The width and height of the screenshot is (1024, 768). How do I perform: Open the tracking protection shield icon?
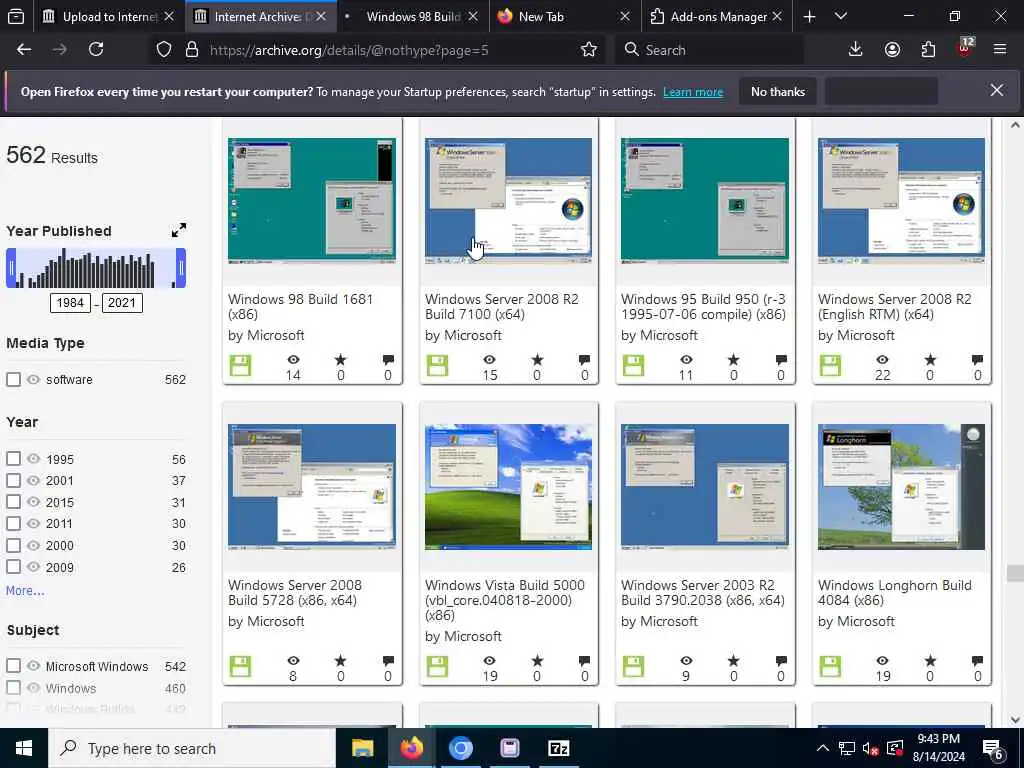tap(164, 50)
